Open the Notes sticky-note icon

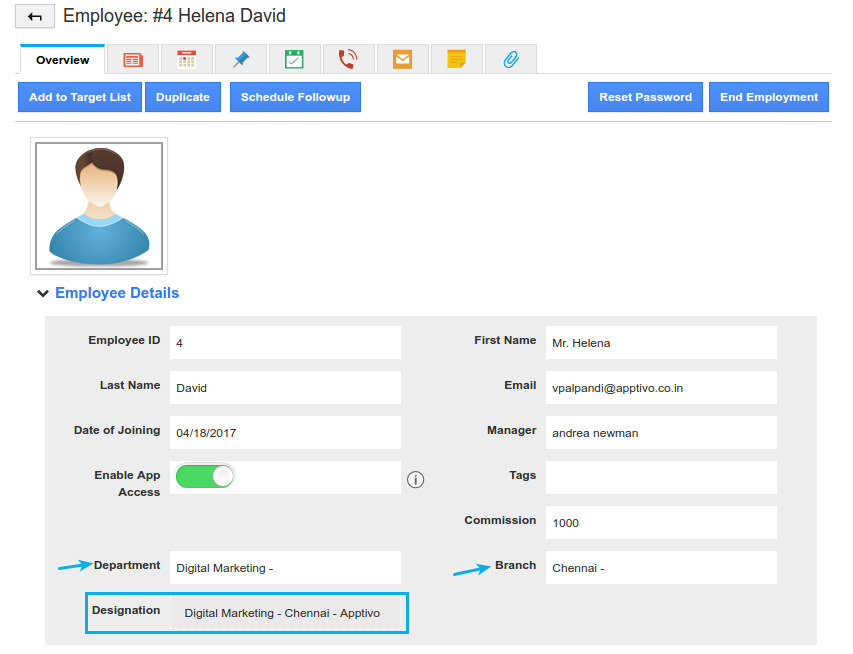pos(456,59)
